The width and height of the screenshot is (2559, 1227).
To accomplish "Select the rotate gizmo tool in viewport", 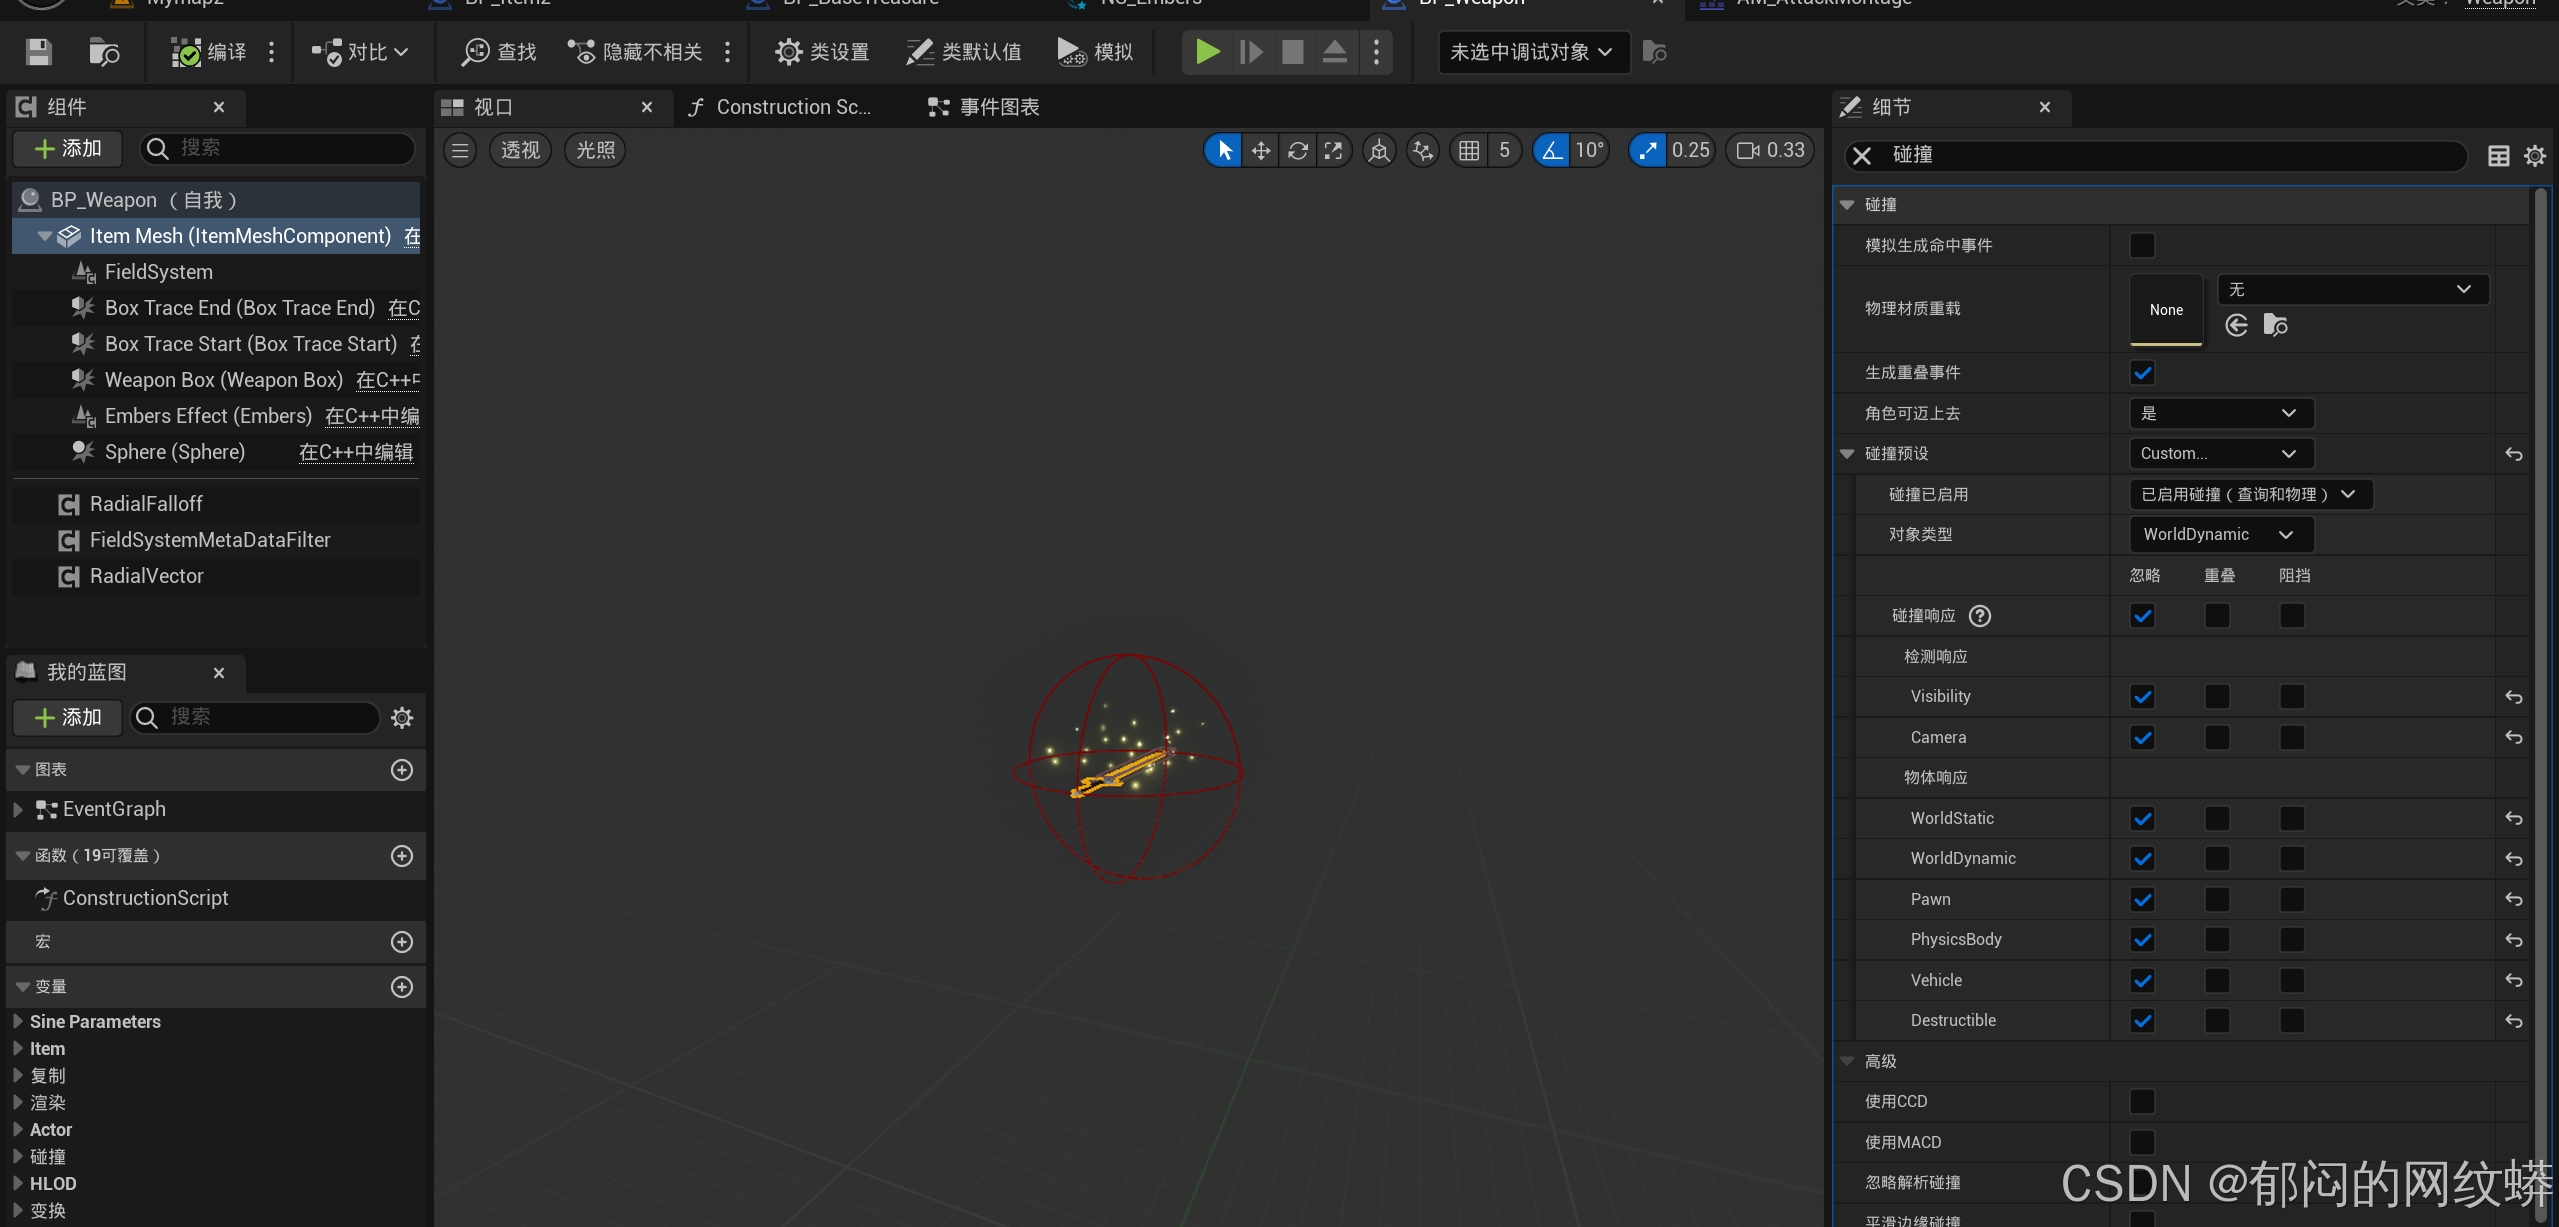I will point(1298,150).
